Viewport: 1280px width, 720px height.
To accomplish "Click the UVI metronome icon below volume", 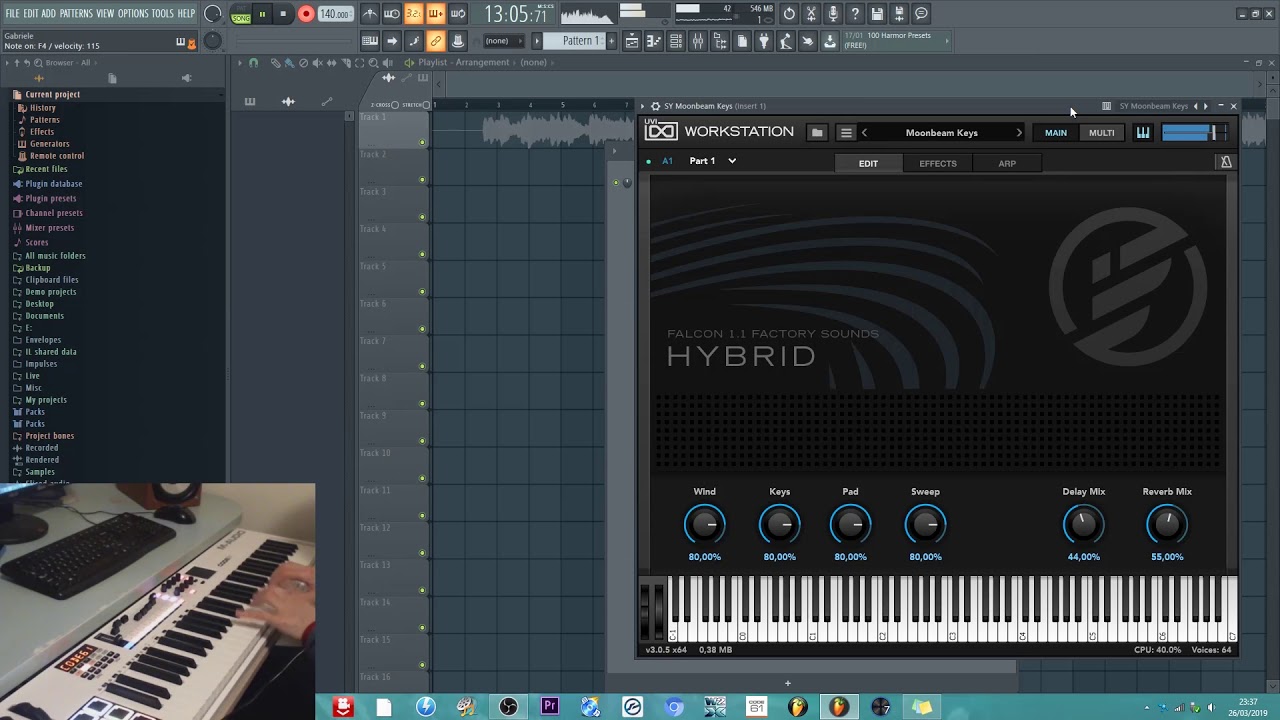I will (x=1226, y=162).
